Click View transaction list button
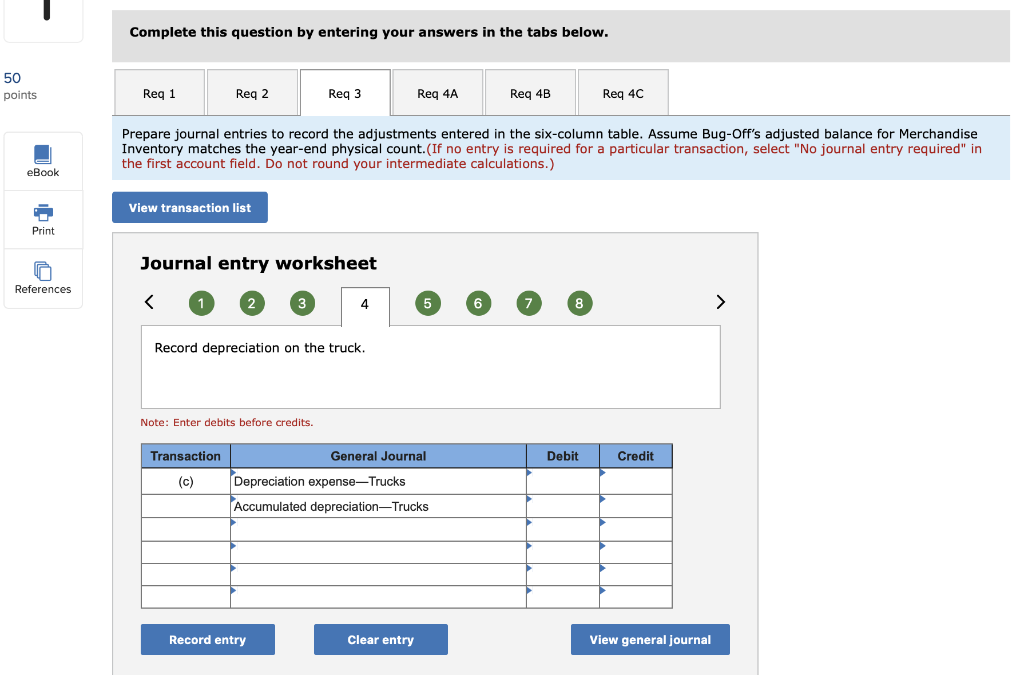The height and width of the screenshot is (675, 1024). tap(189, 208)
